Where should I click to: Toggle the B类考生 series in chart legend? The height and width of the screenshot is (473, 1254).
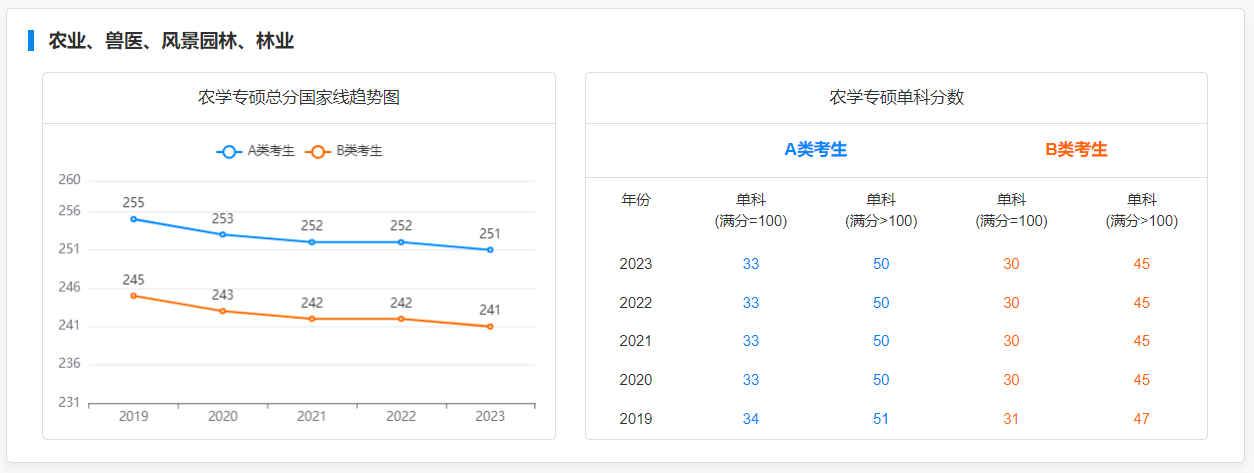344,151
